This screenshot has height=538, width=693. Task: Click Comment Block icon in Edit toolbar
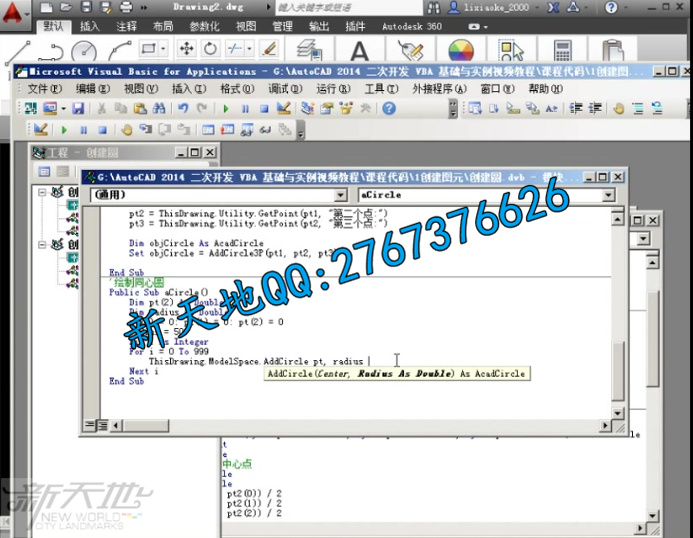point(638,108)
